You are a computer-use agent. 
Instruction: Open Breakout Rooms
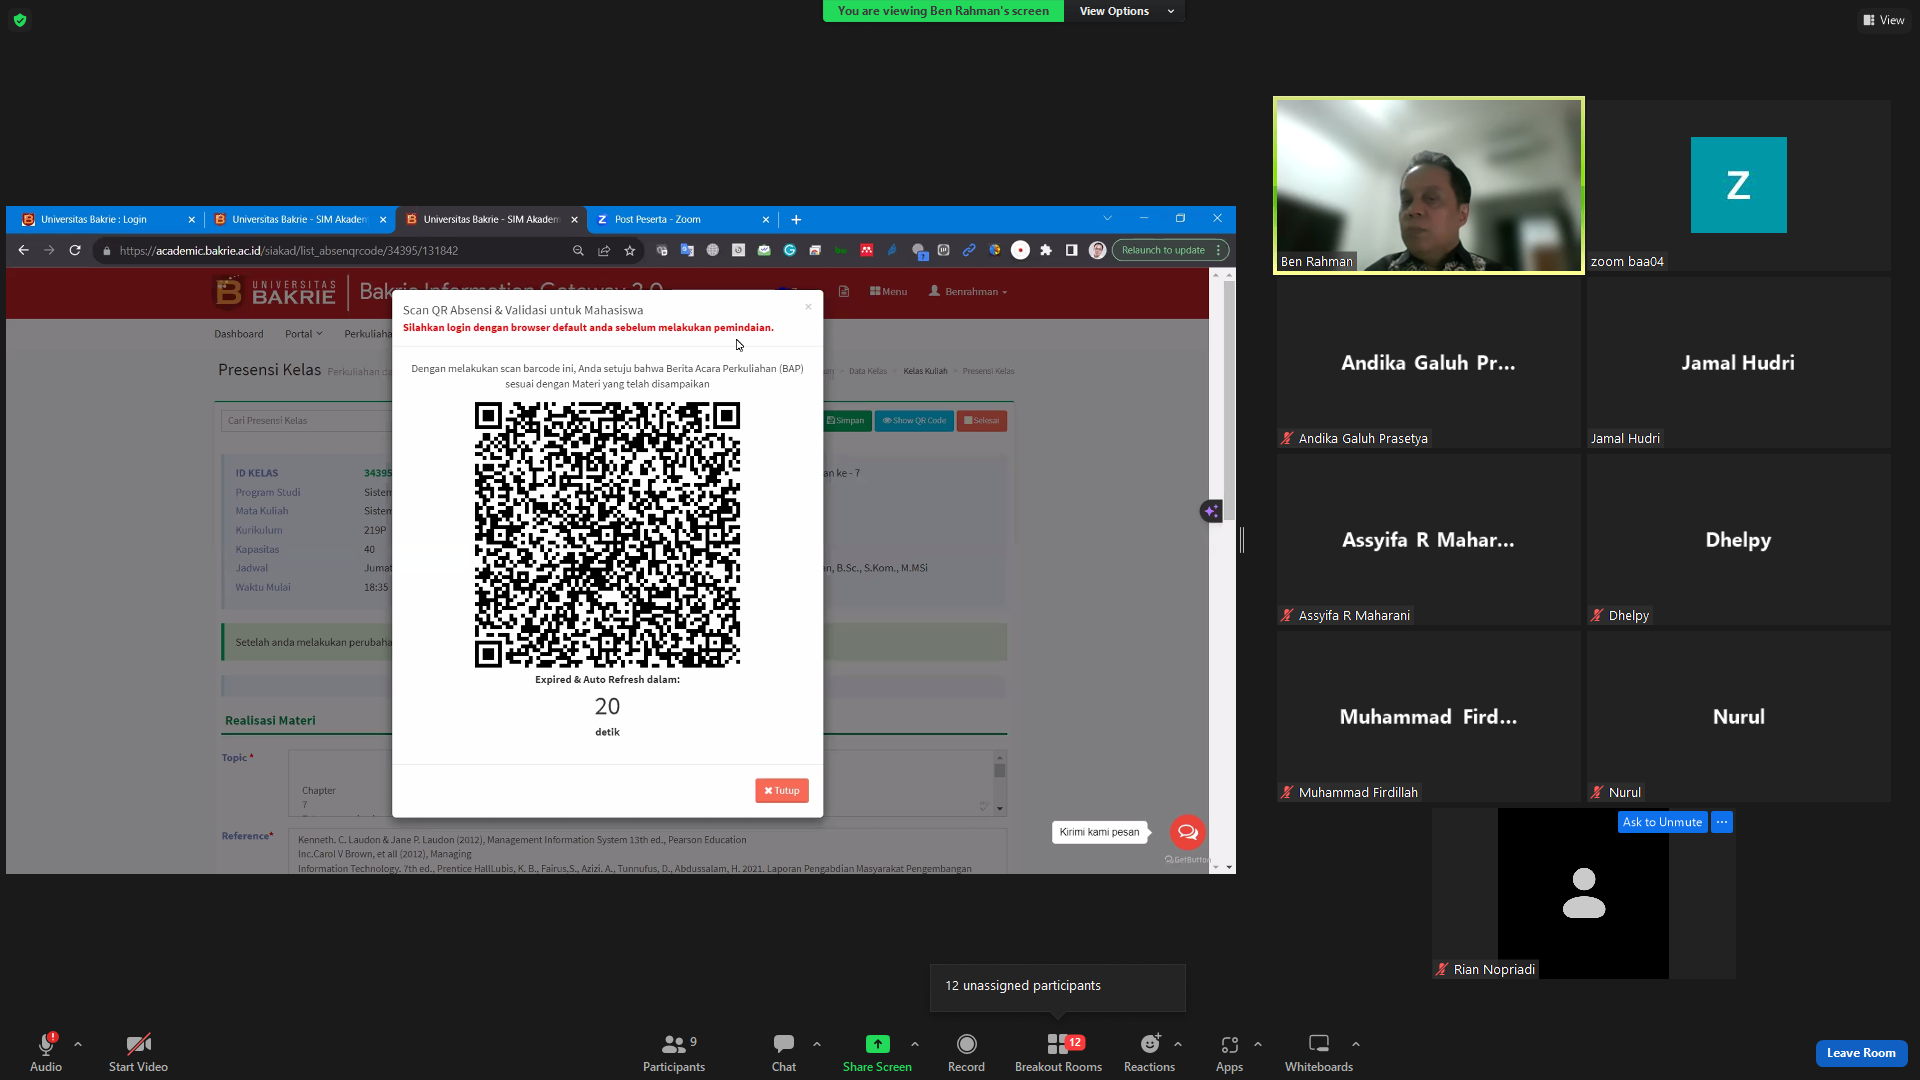pyautogui.click(x=1058, y=1052)
